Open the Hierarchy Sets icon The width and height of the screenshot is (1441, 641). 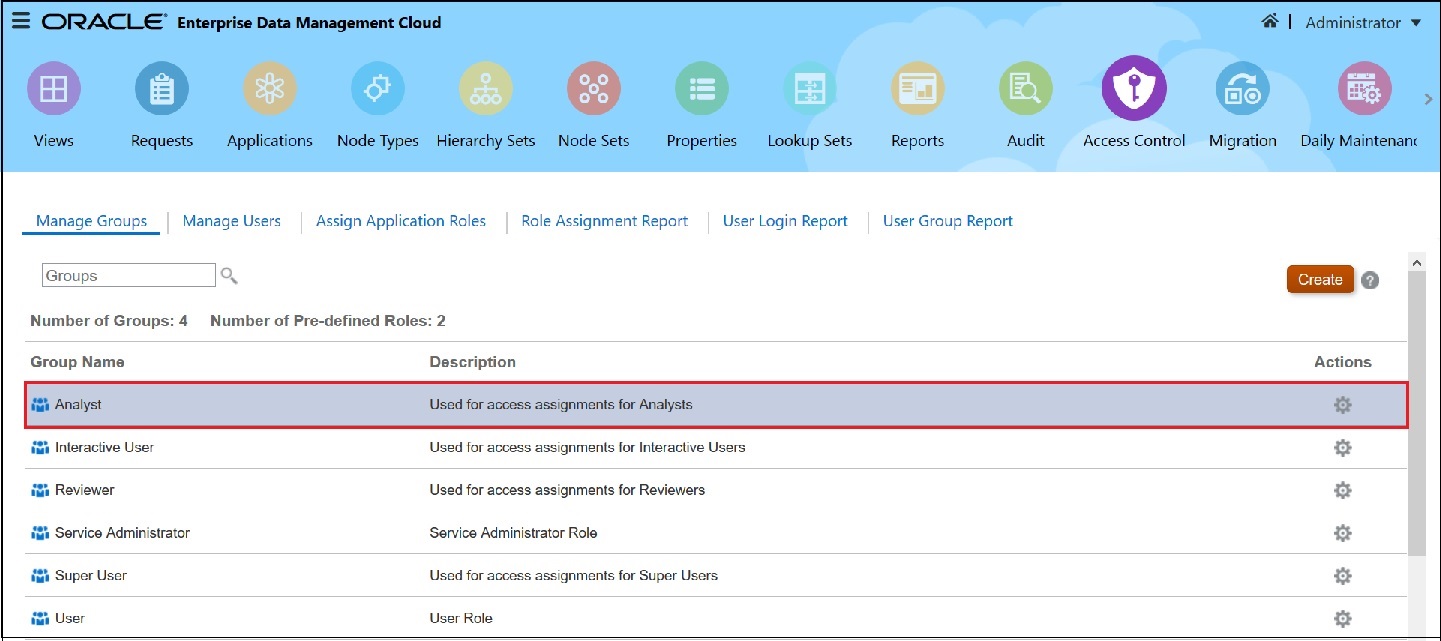[486, 90]
